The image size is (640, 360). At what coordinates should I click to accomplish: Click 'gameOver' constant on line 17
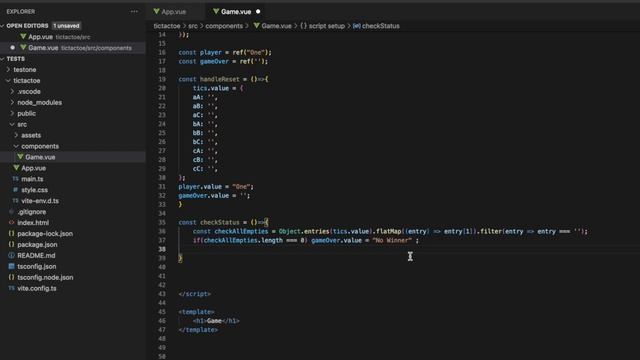click(214, 61)
